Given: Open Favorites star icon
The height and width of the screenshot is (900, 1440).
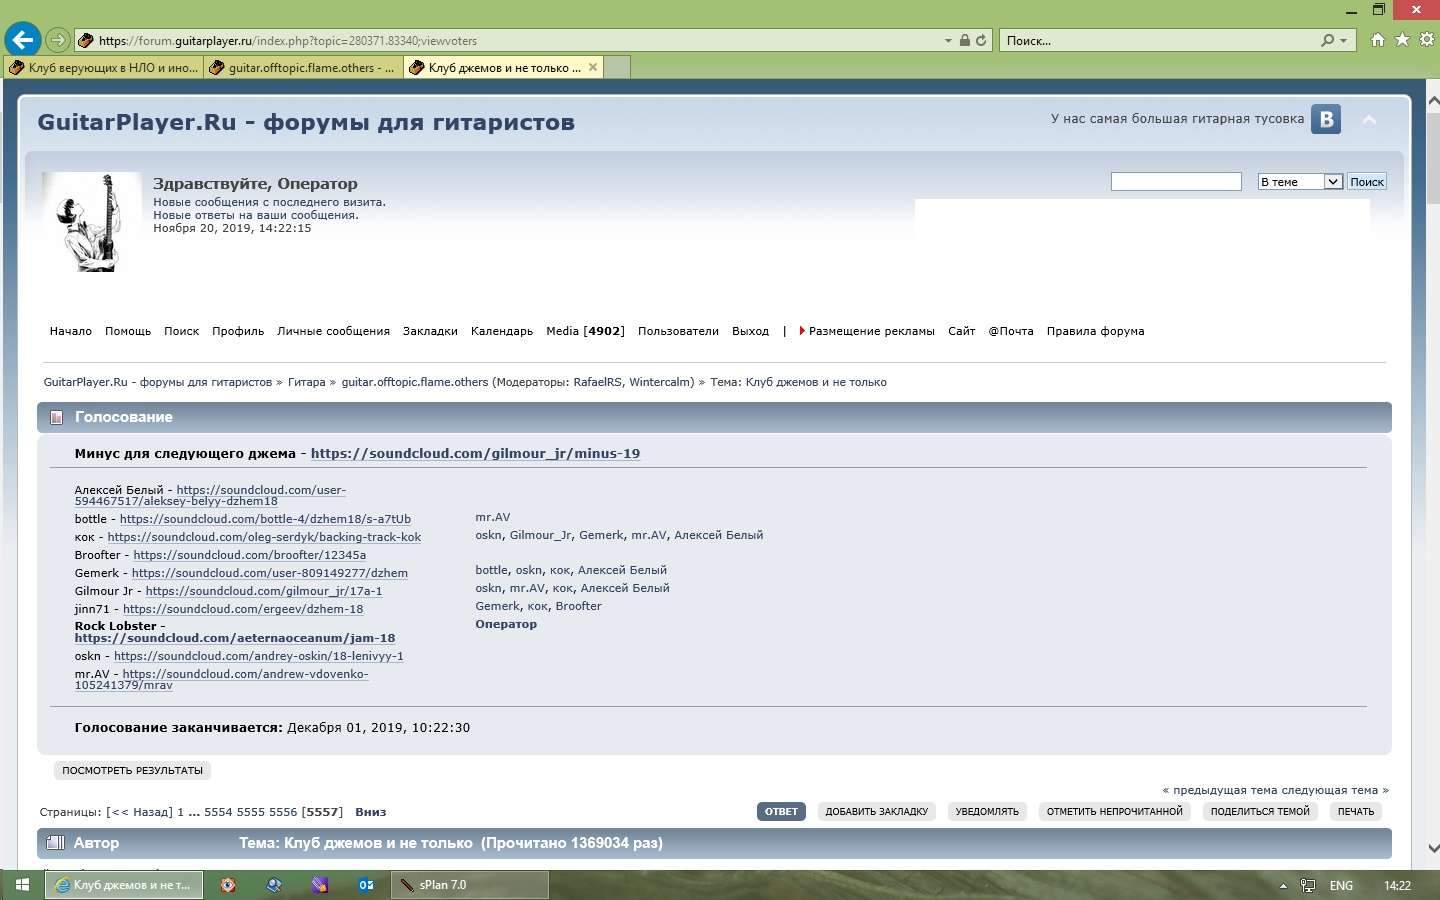Looking at the screenshot, I should point(1402,40).
